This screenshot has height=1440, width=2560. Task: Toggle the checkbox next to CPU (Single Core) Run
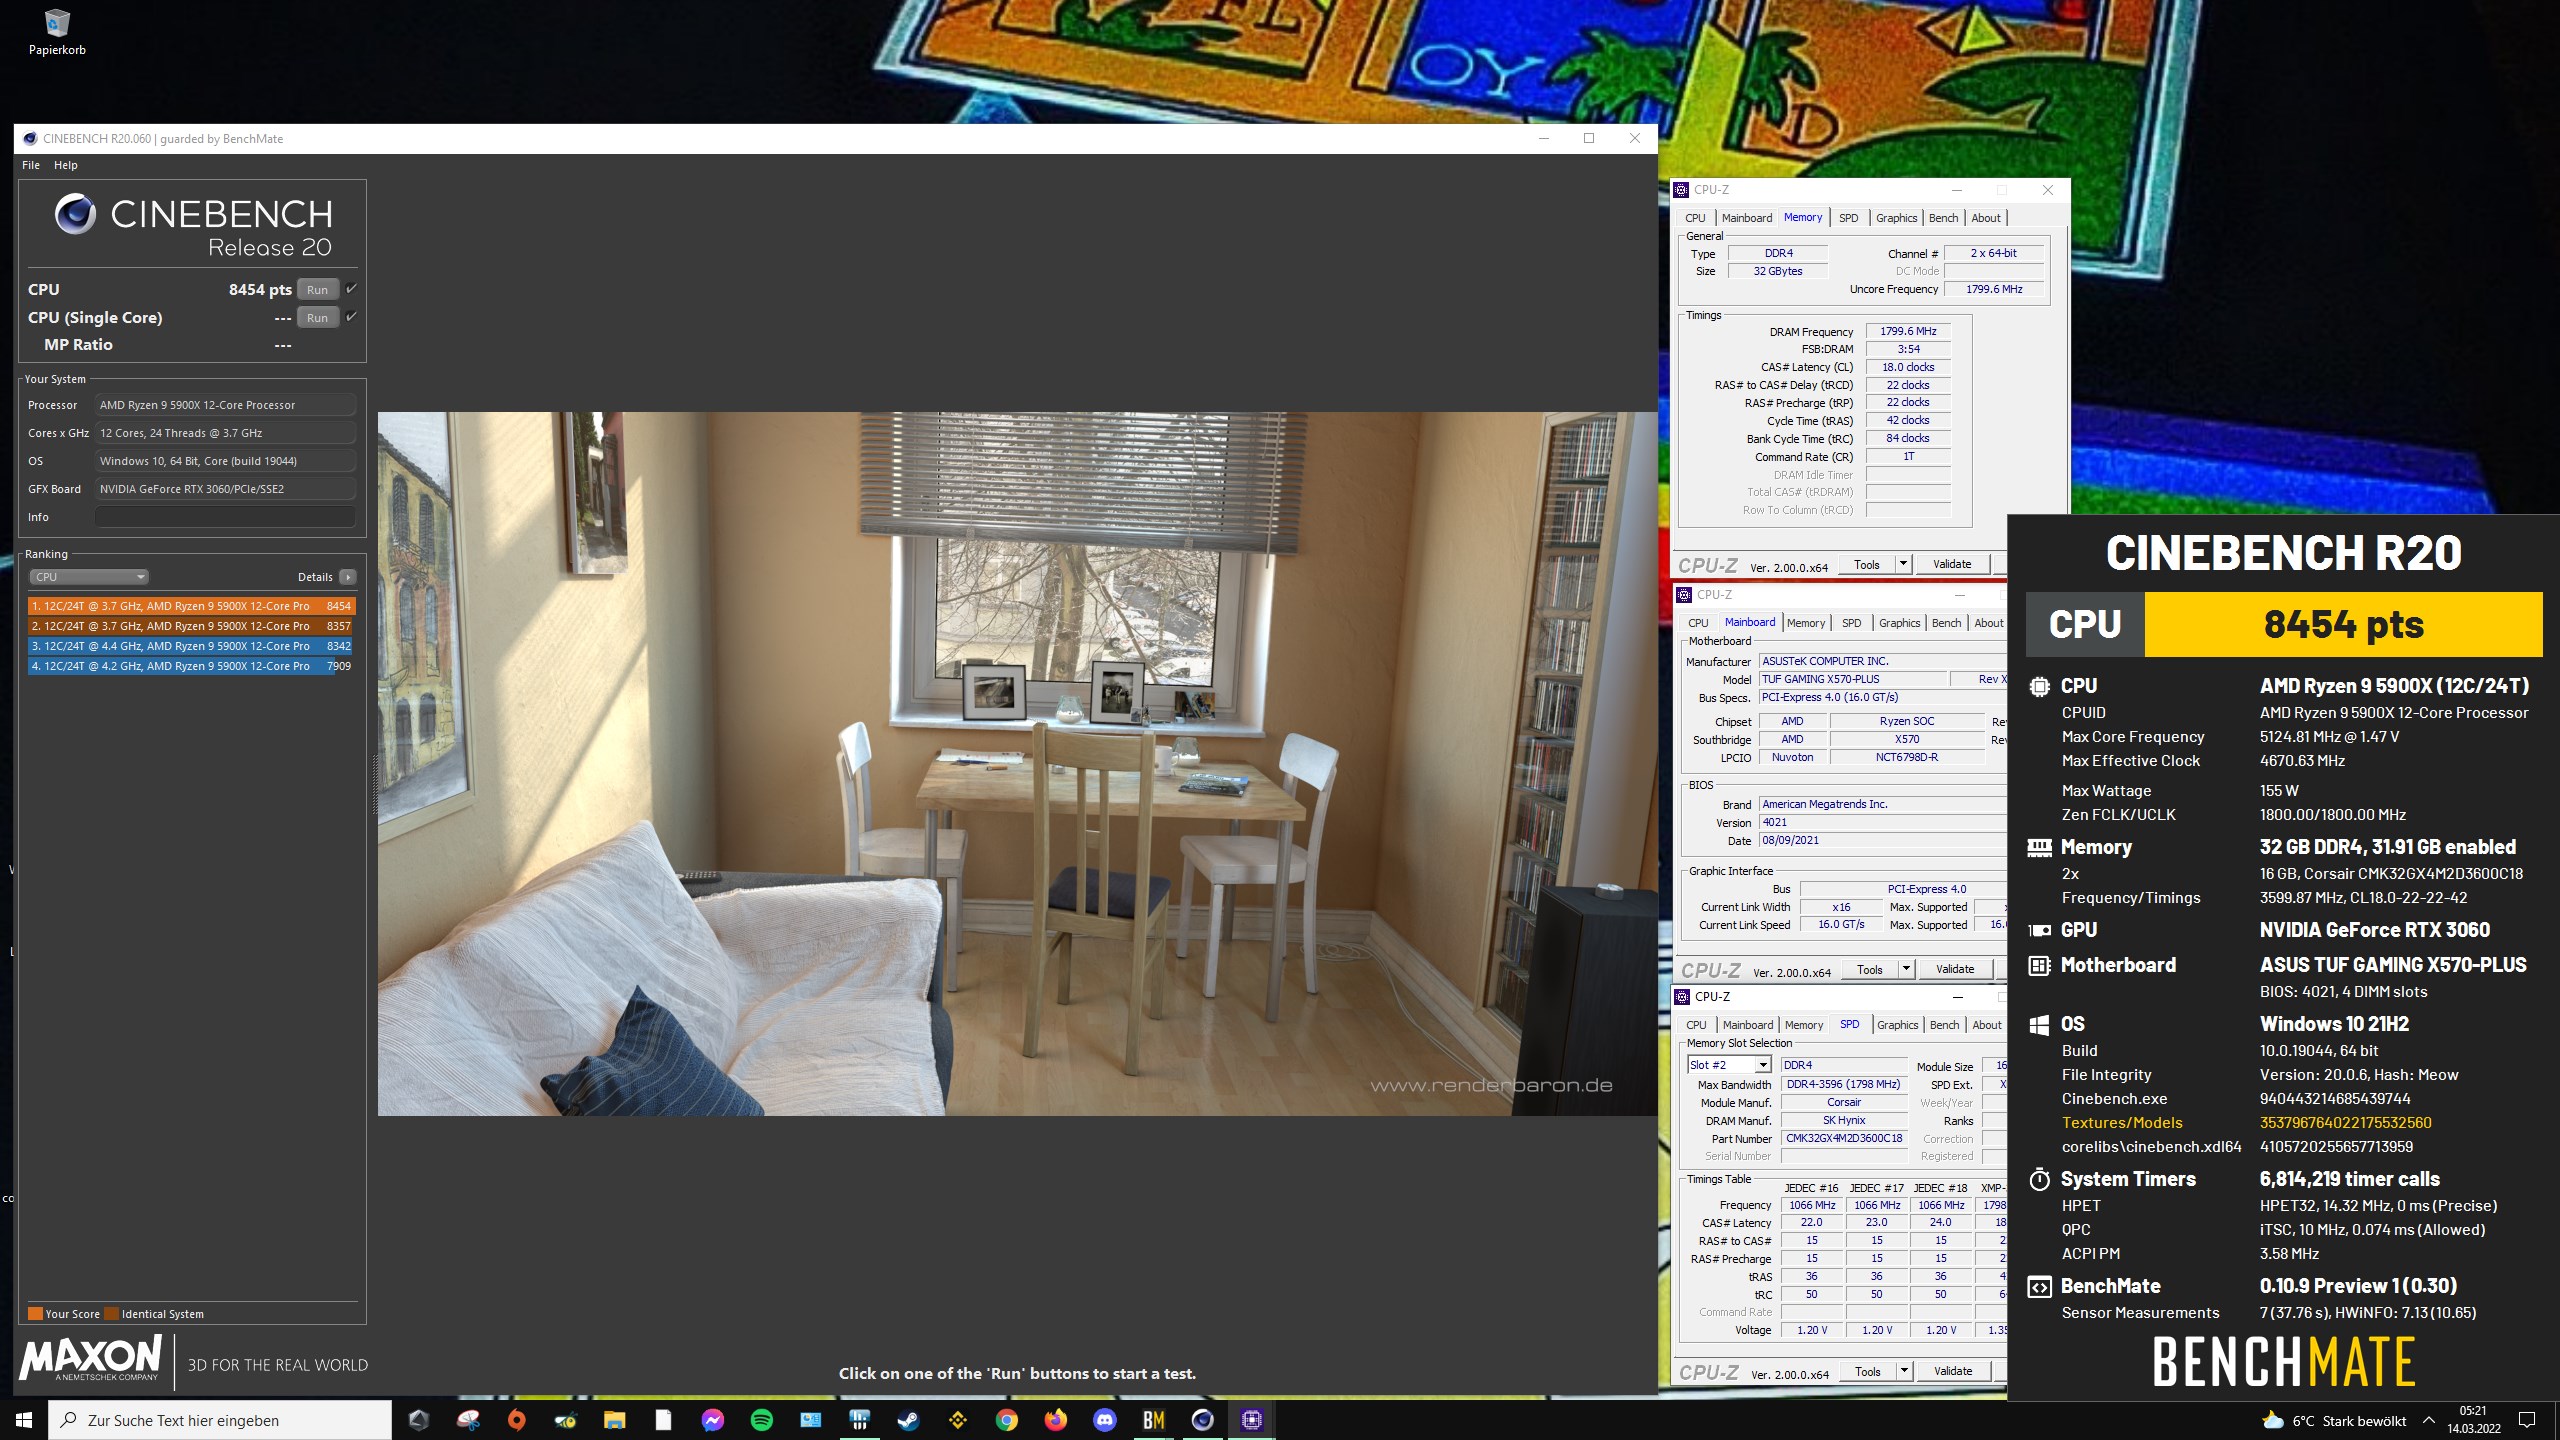point(351,317)
